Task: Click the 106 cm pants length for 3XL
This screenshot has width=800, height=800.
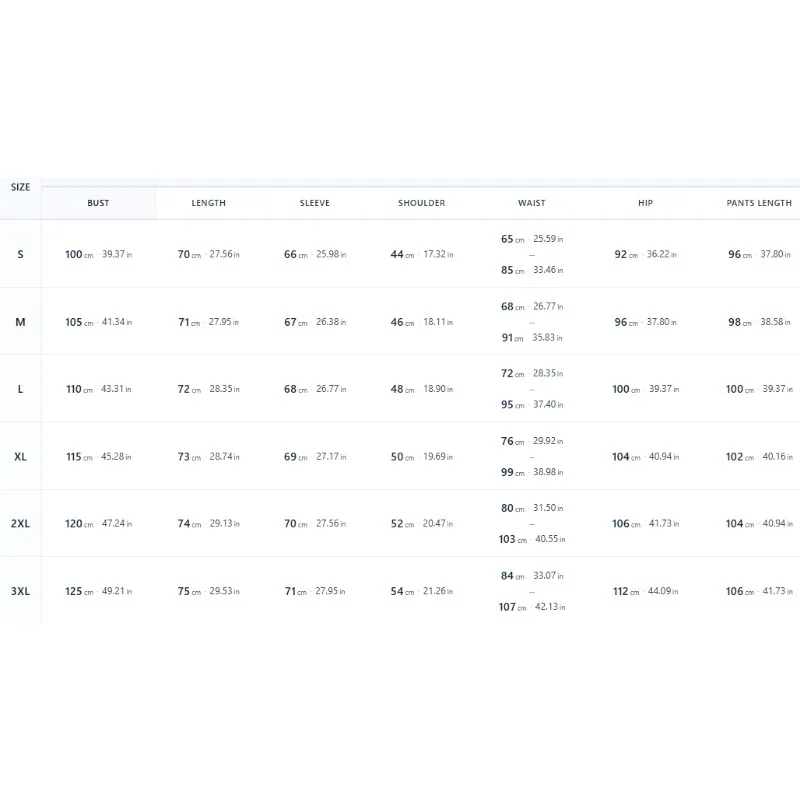Action: pos(740,591)
